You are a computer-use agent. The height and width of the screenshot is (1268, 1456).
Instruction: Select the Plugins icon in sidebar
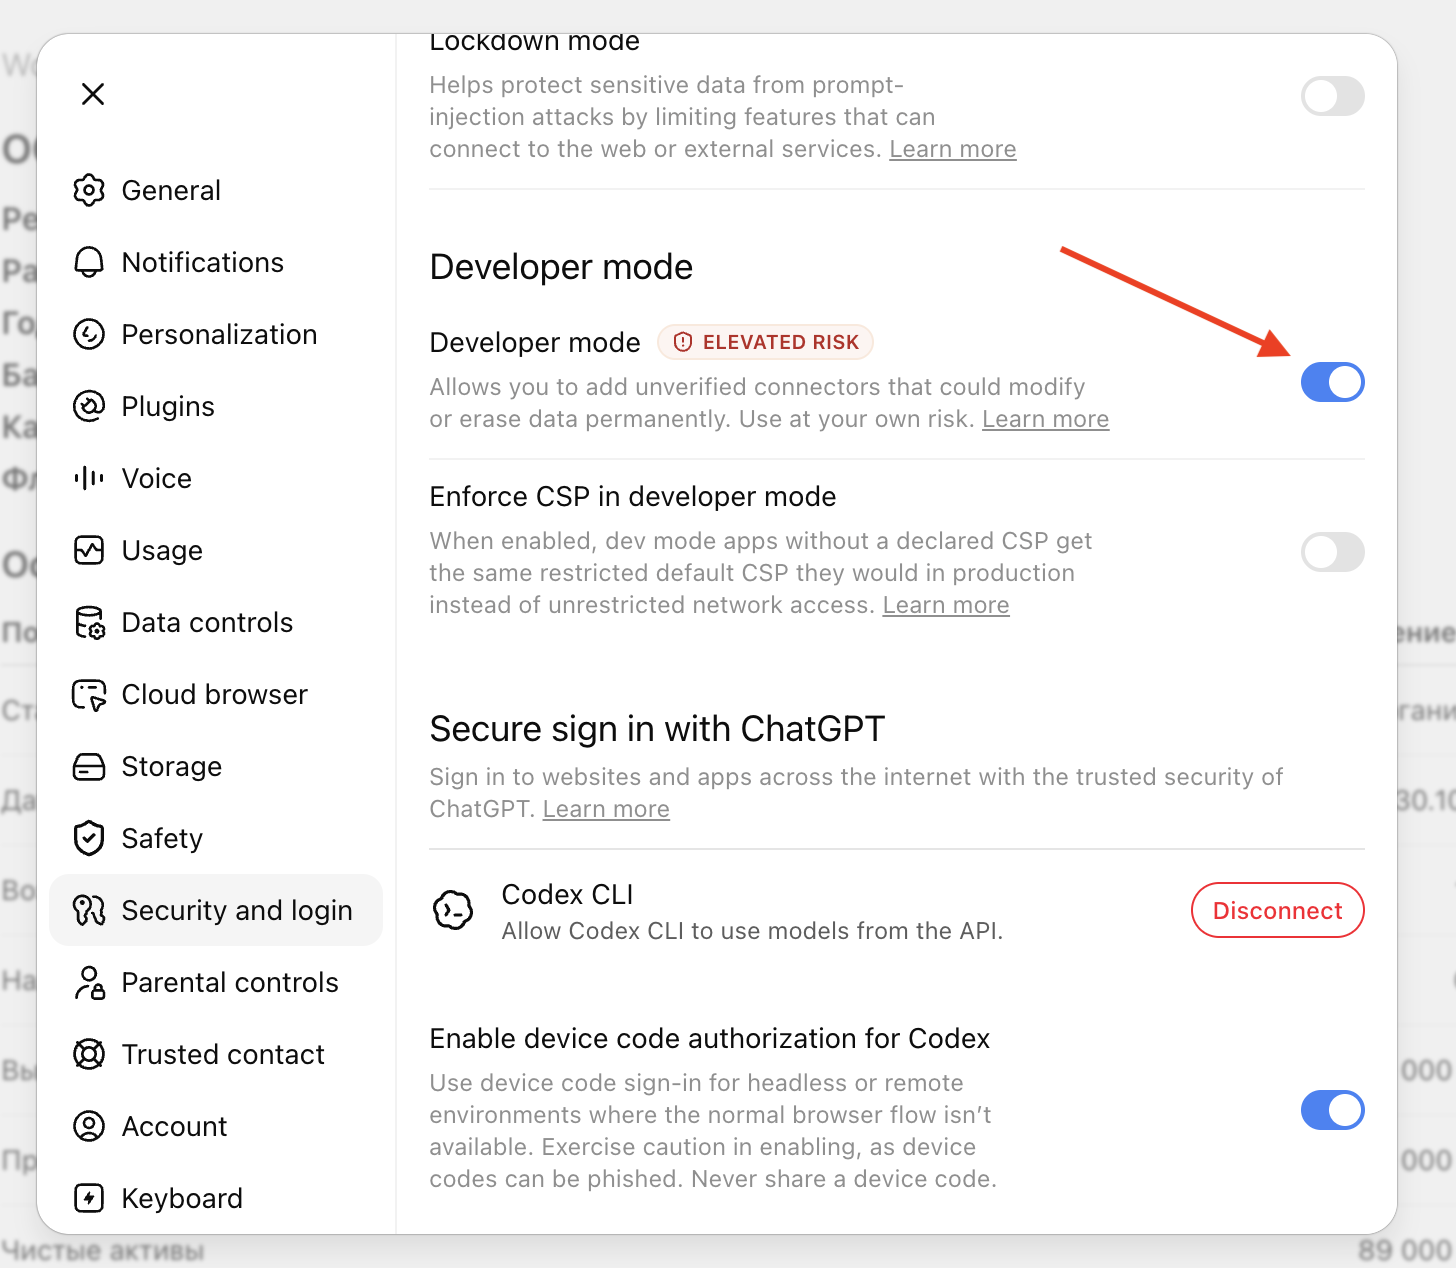[89, 406]
